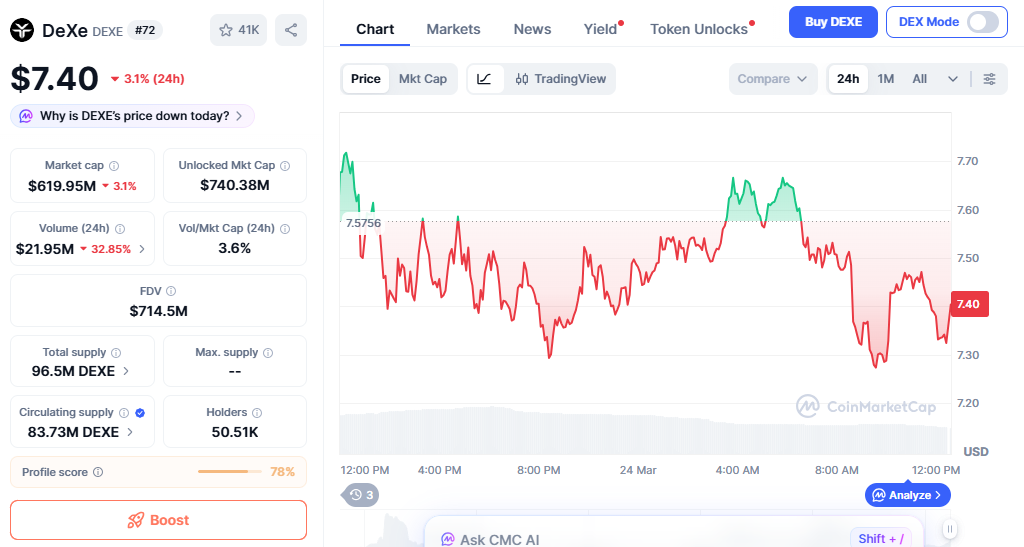The height and width of the screenshot is (547, 1024).
Task: Open TradingView candlestick chart mode
Action: pos(561,79)
